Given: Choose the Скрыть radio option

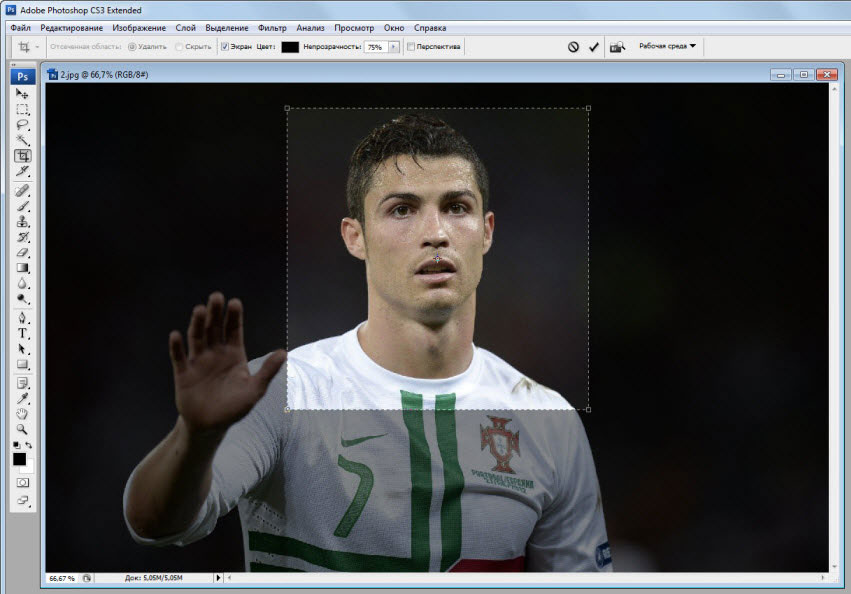Looking at the screenshot, I should [x=179, y=47].
